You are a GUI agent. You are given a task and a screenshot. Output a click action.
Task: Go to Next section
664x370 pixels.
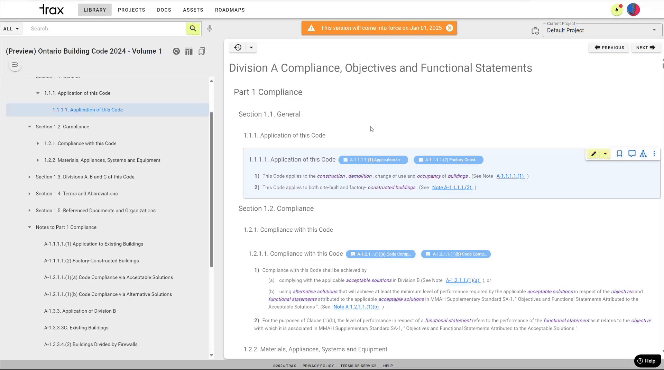click(x=645, y=47)
